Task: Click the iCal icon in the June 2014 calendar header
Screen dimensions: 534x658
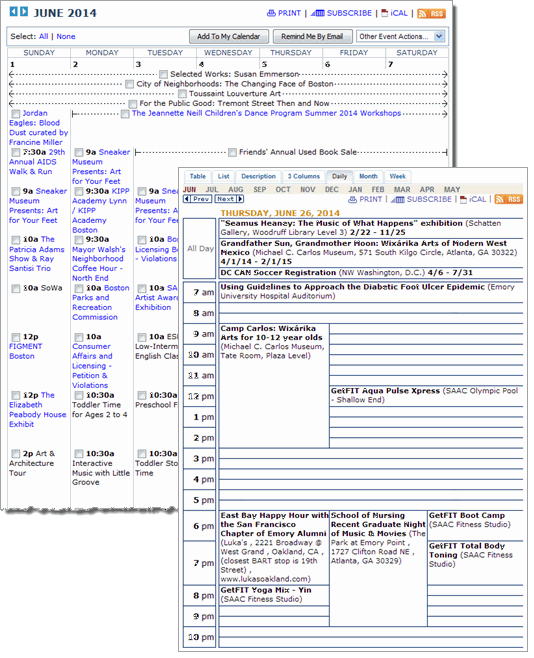Action: (384, 13)
